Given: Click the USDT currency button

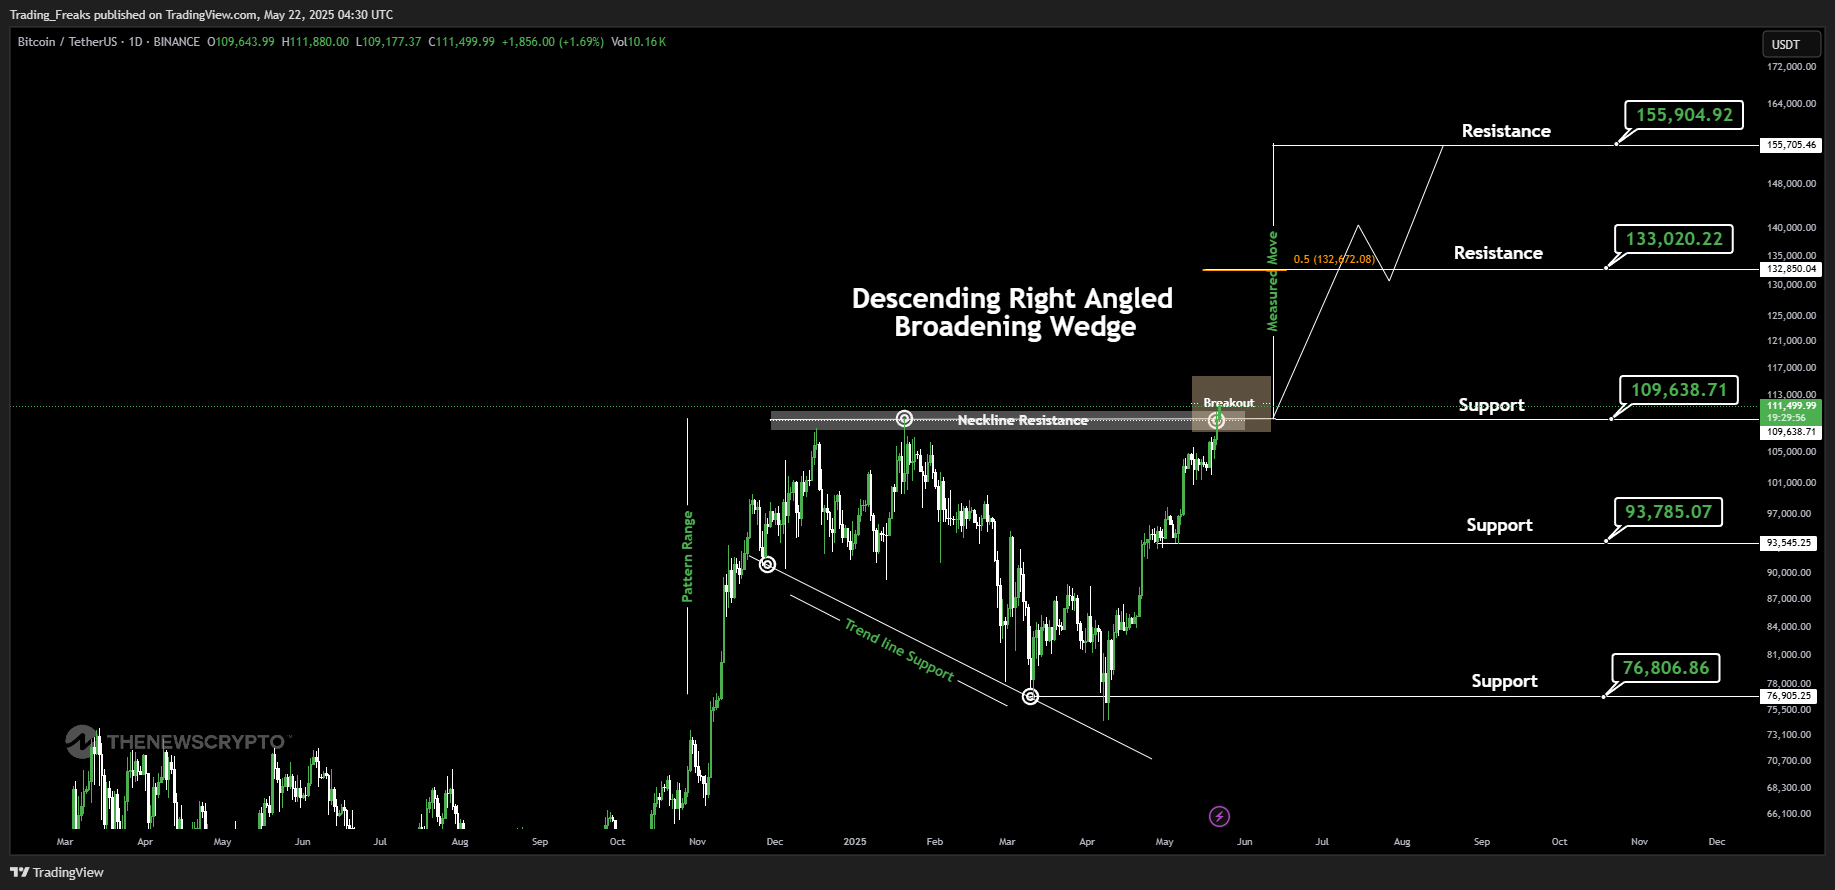Looking at the screenshot, I should point(1792,44).
